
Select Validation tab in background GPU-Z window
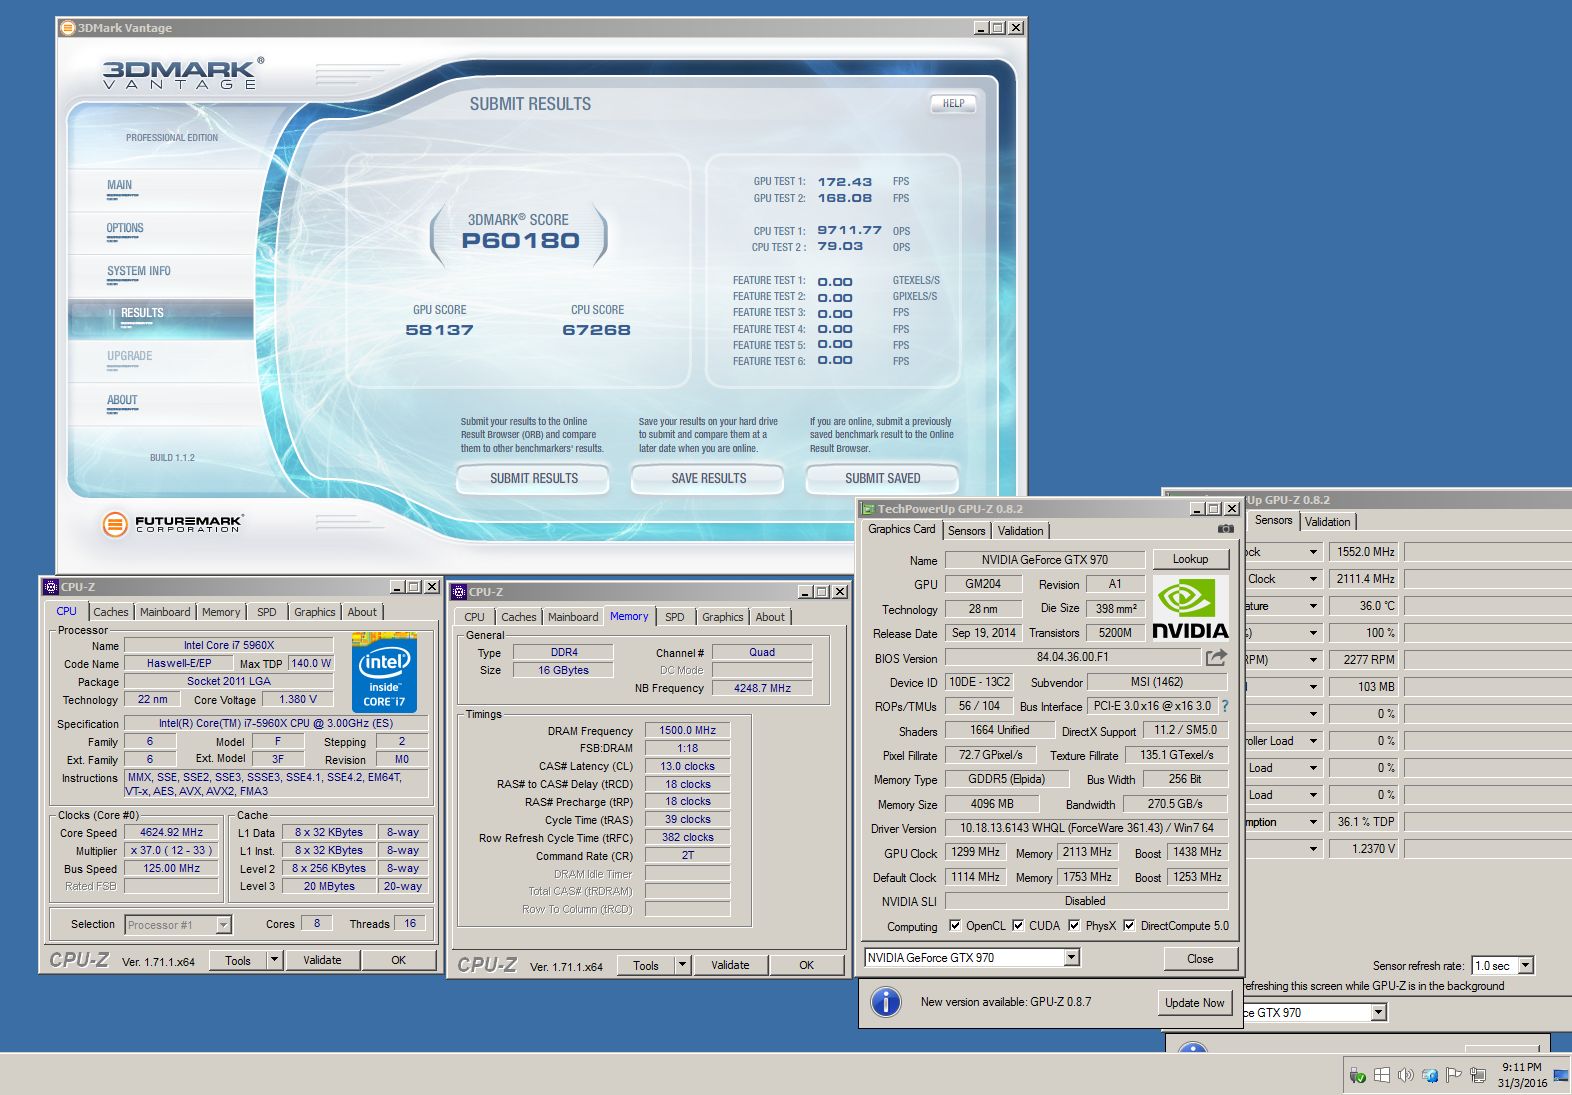pyautogui.click(x=1328, y=522)
